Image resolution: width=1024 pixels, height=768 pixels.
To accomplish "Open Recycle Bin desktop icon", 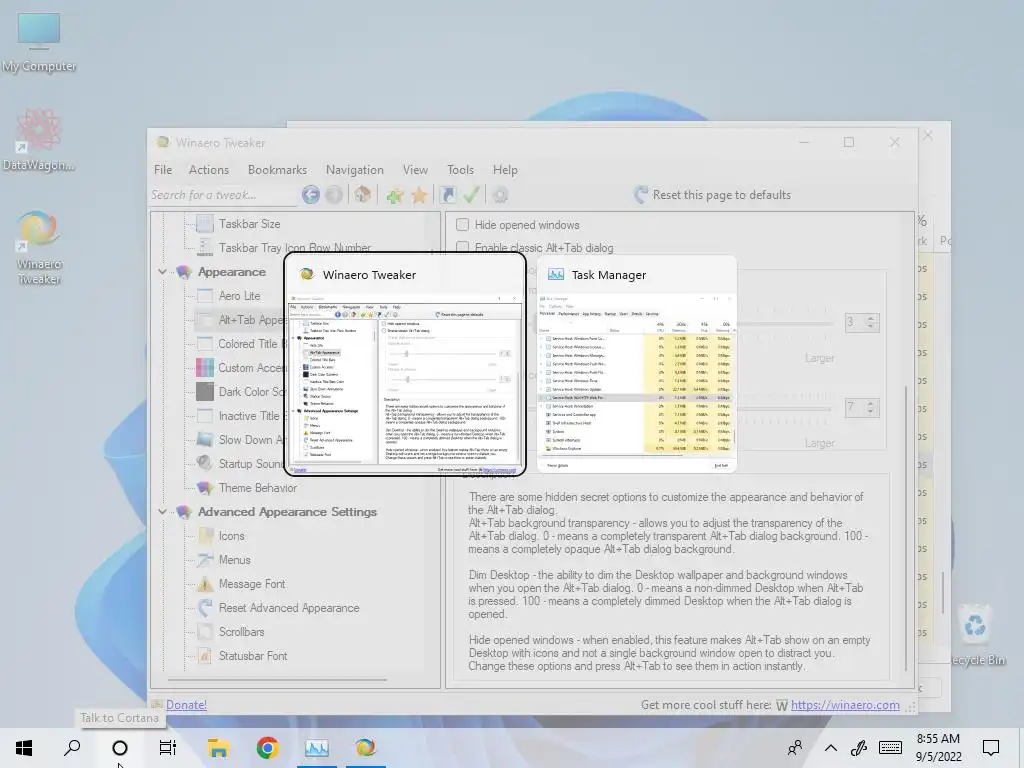I will [x=975, y=635].
